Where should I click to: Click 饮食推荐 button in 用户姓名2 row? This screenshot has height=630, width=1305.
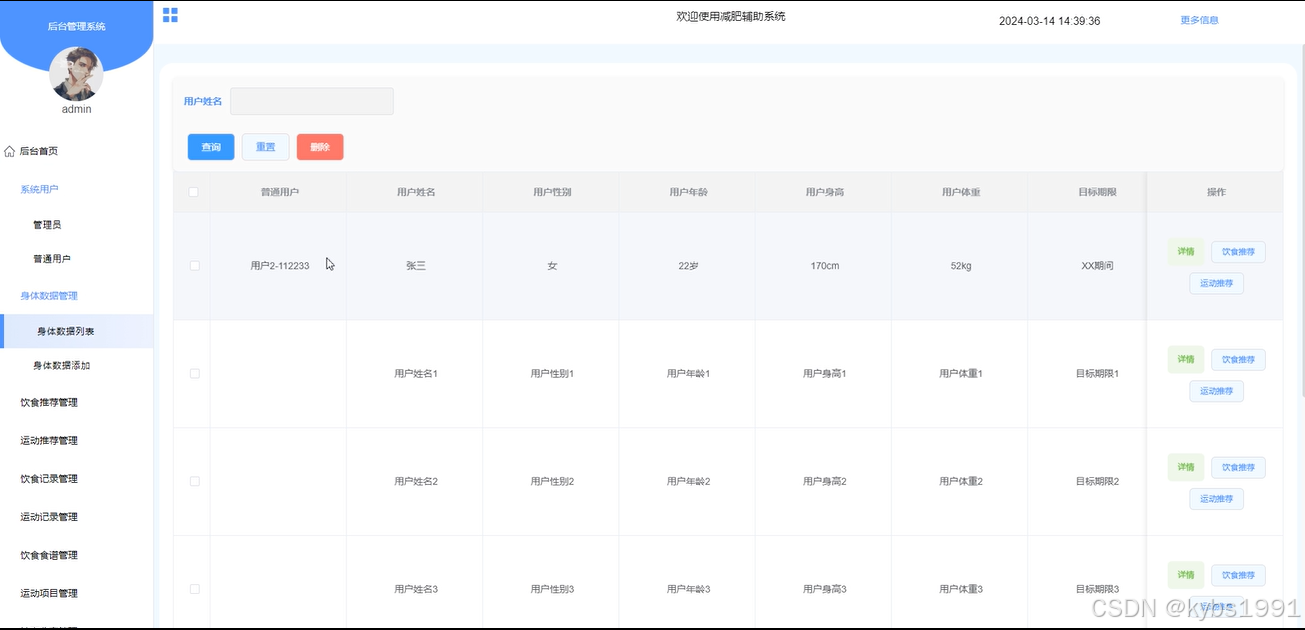(x=1238, y=468)
